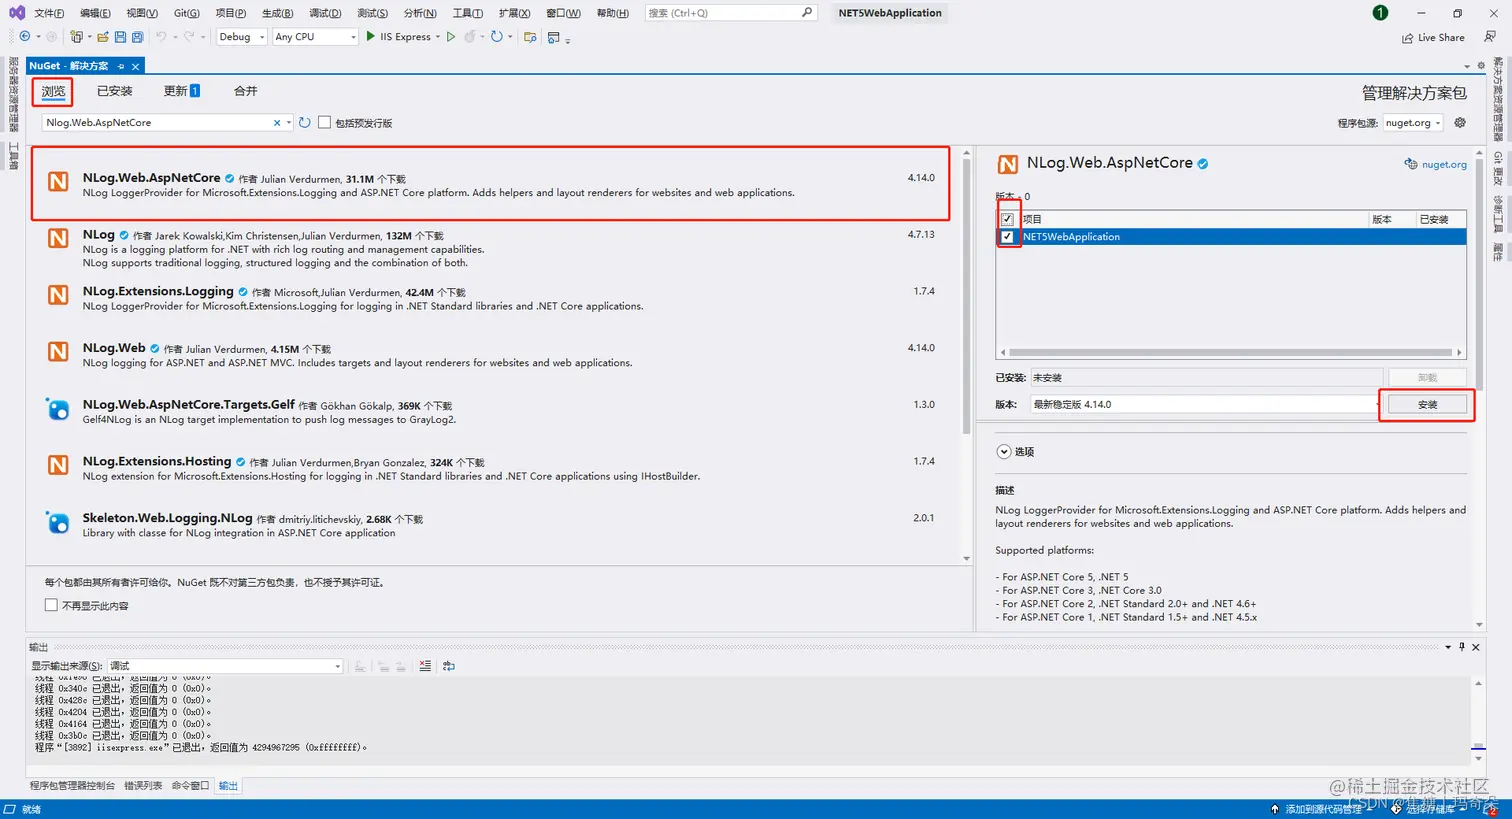
Task: Open the Package Manager Console tab
Action: coord(72,786)
